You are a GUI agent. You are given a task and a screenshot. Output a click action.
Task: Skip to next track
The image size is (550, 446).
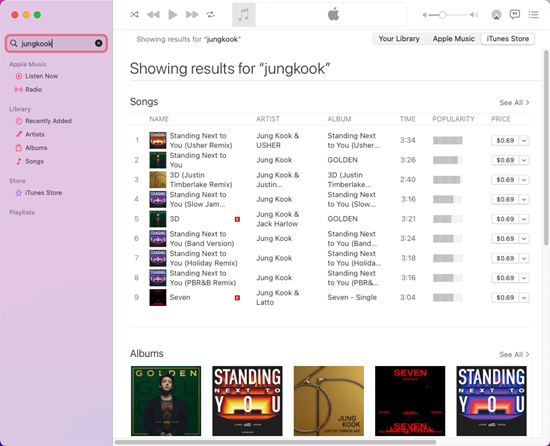pyautogui.click(x=192, y=14)
